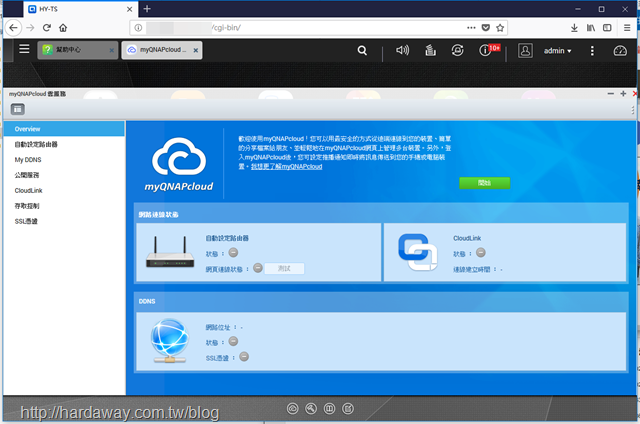Viewport: 640px width, 424px height.
Task: Open CloudLink in the sidebar
Action: coord(64,191)
